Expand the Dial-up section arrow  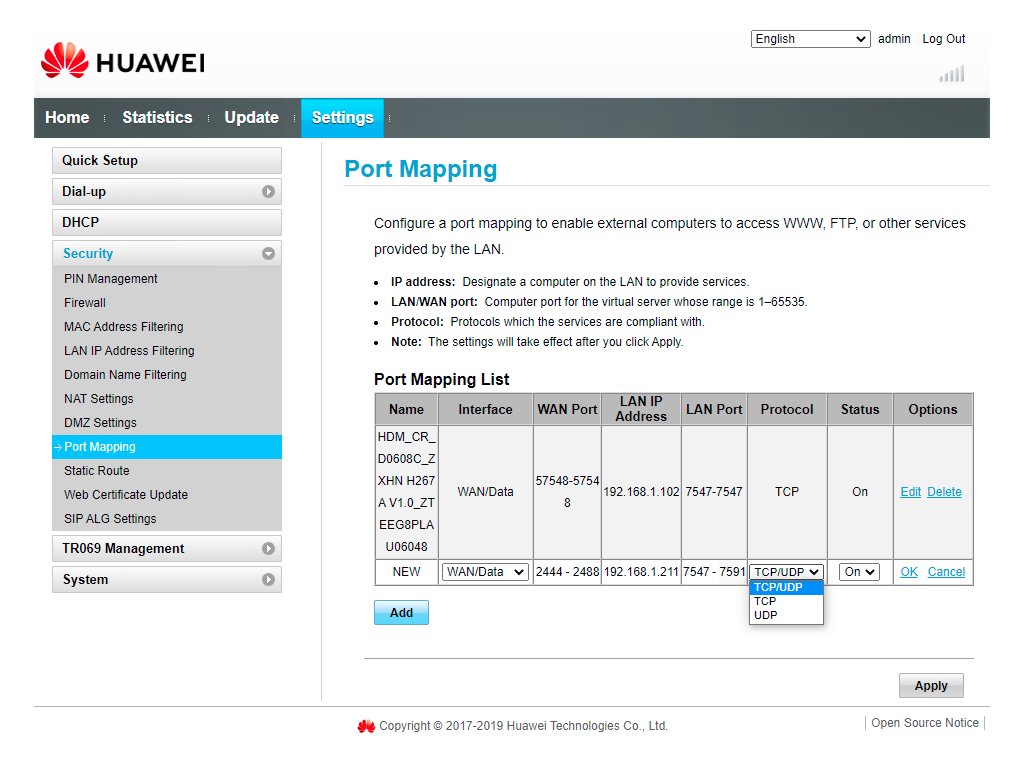coord(268,192)
